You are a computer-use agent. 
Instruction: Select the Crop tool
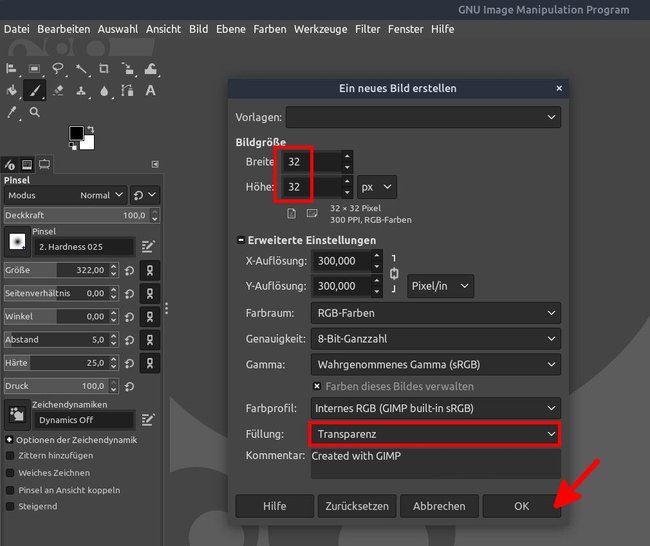(x=104, y=69)
